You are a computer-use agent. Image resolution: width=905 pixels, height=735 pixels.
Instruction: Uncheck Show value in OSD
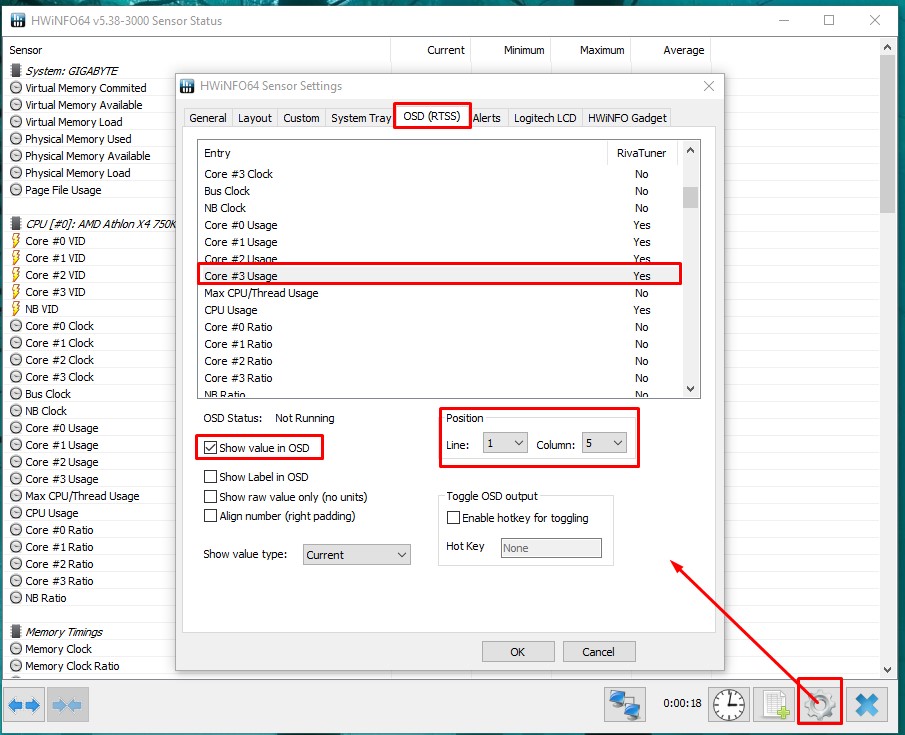pos(211,447)
